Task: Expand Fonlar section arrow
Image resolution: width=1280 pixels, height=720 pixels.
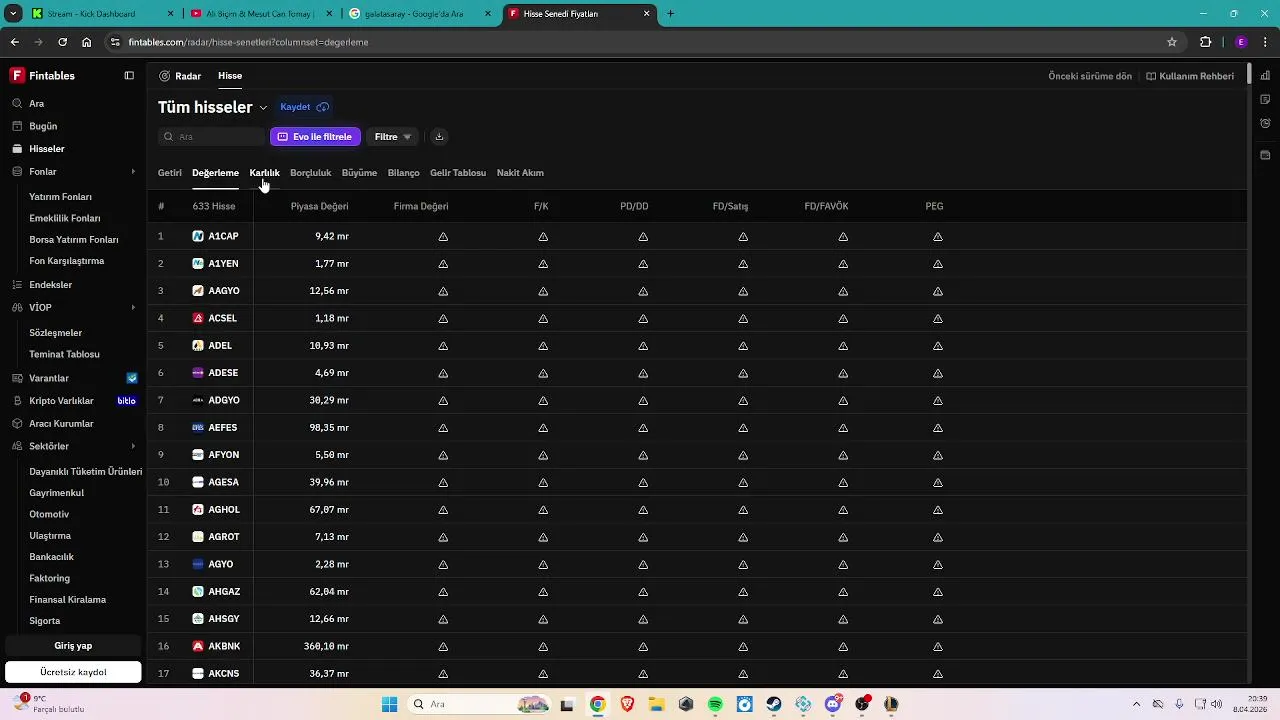Action: click(133, 172)
